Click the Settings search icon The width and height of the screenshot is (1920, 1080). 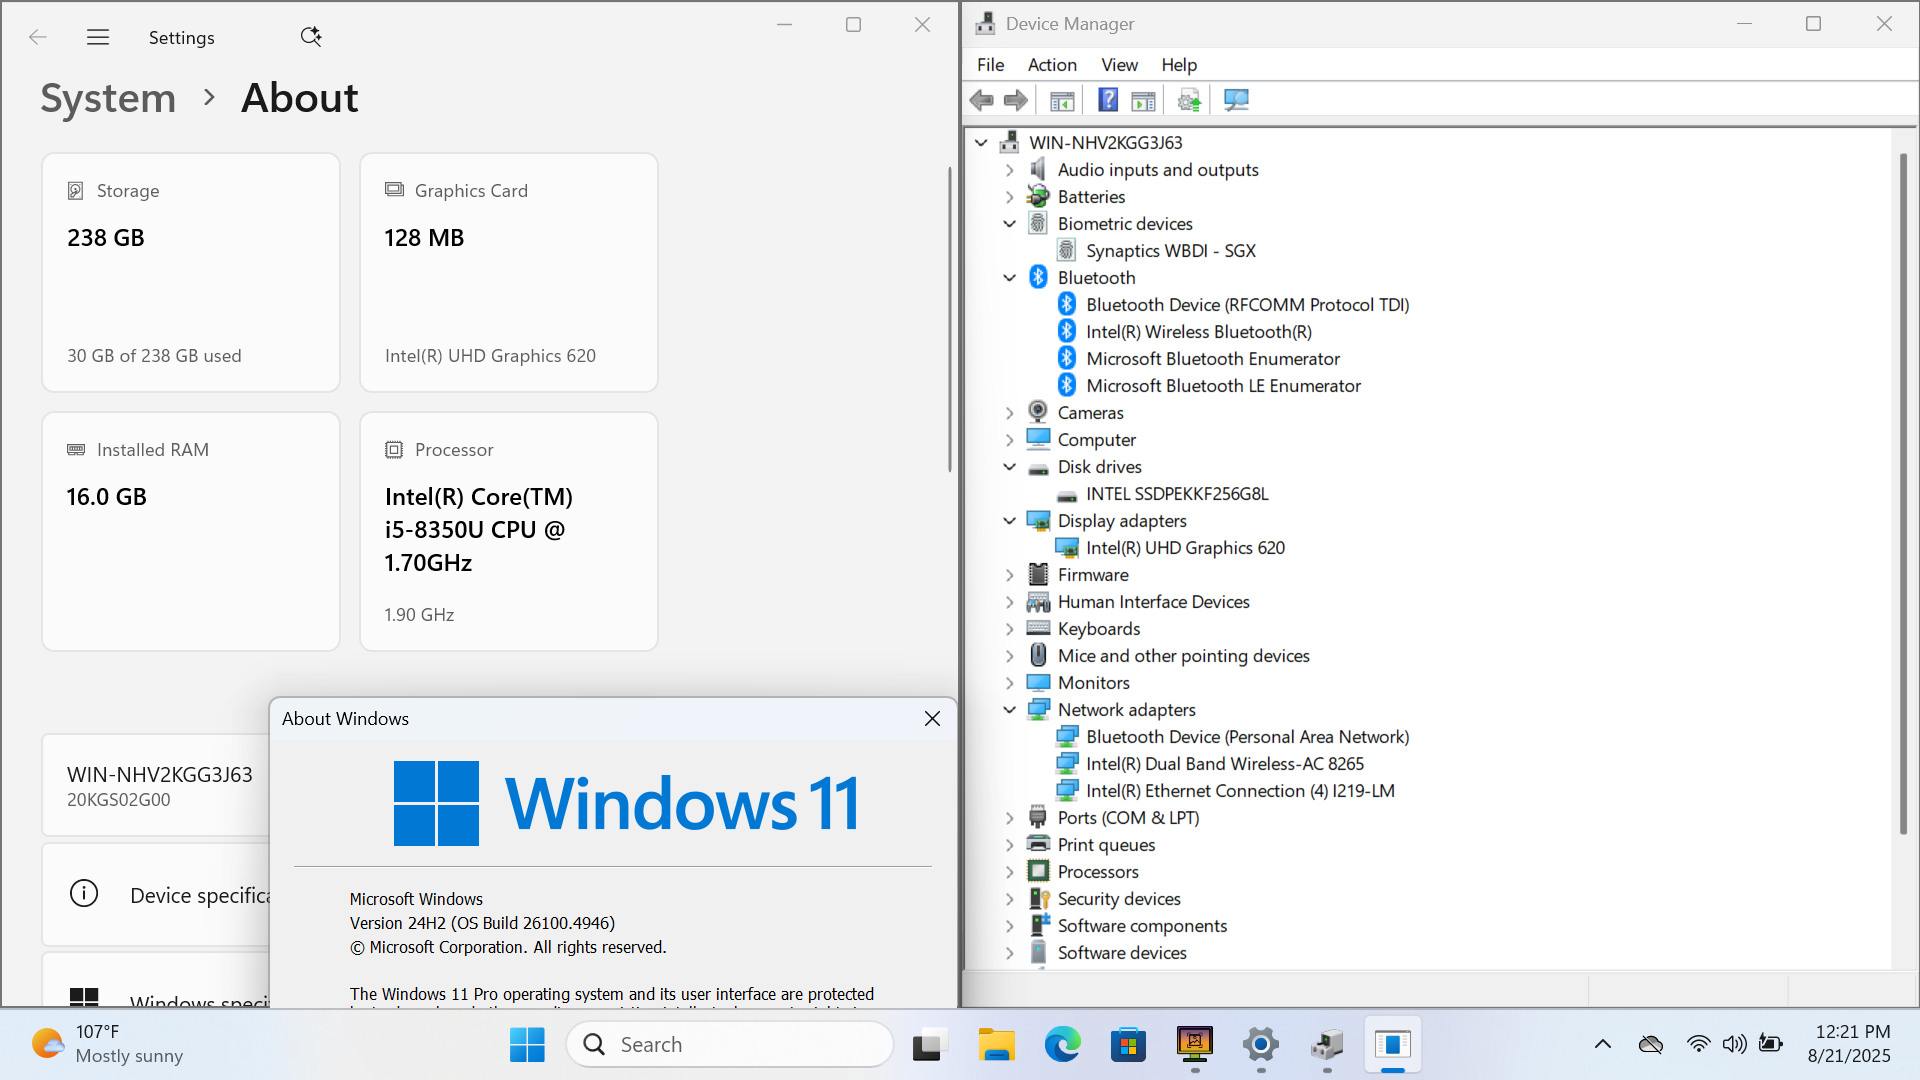point(311,37)
